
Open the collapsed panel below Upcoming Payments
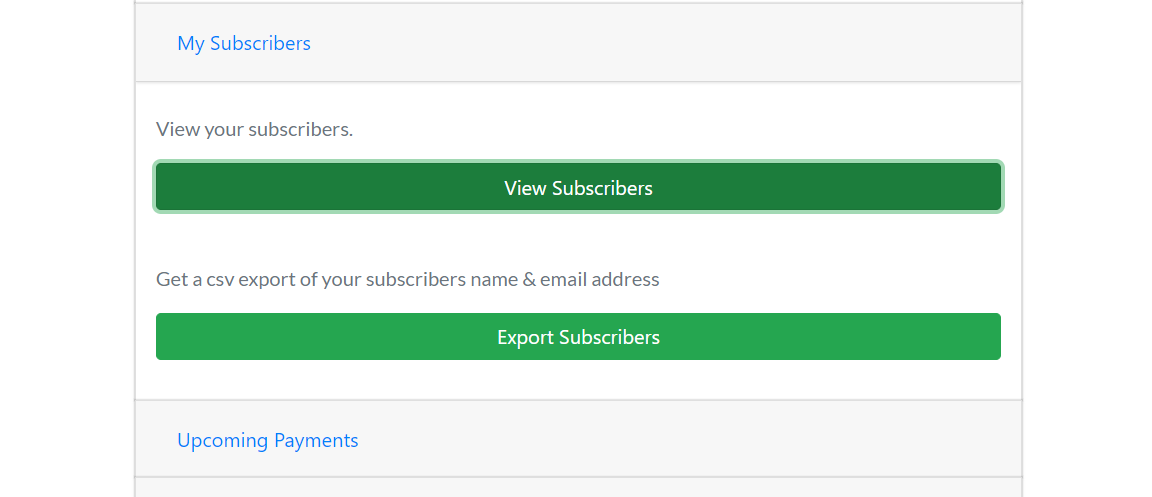[578, 487]
